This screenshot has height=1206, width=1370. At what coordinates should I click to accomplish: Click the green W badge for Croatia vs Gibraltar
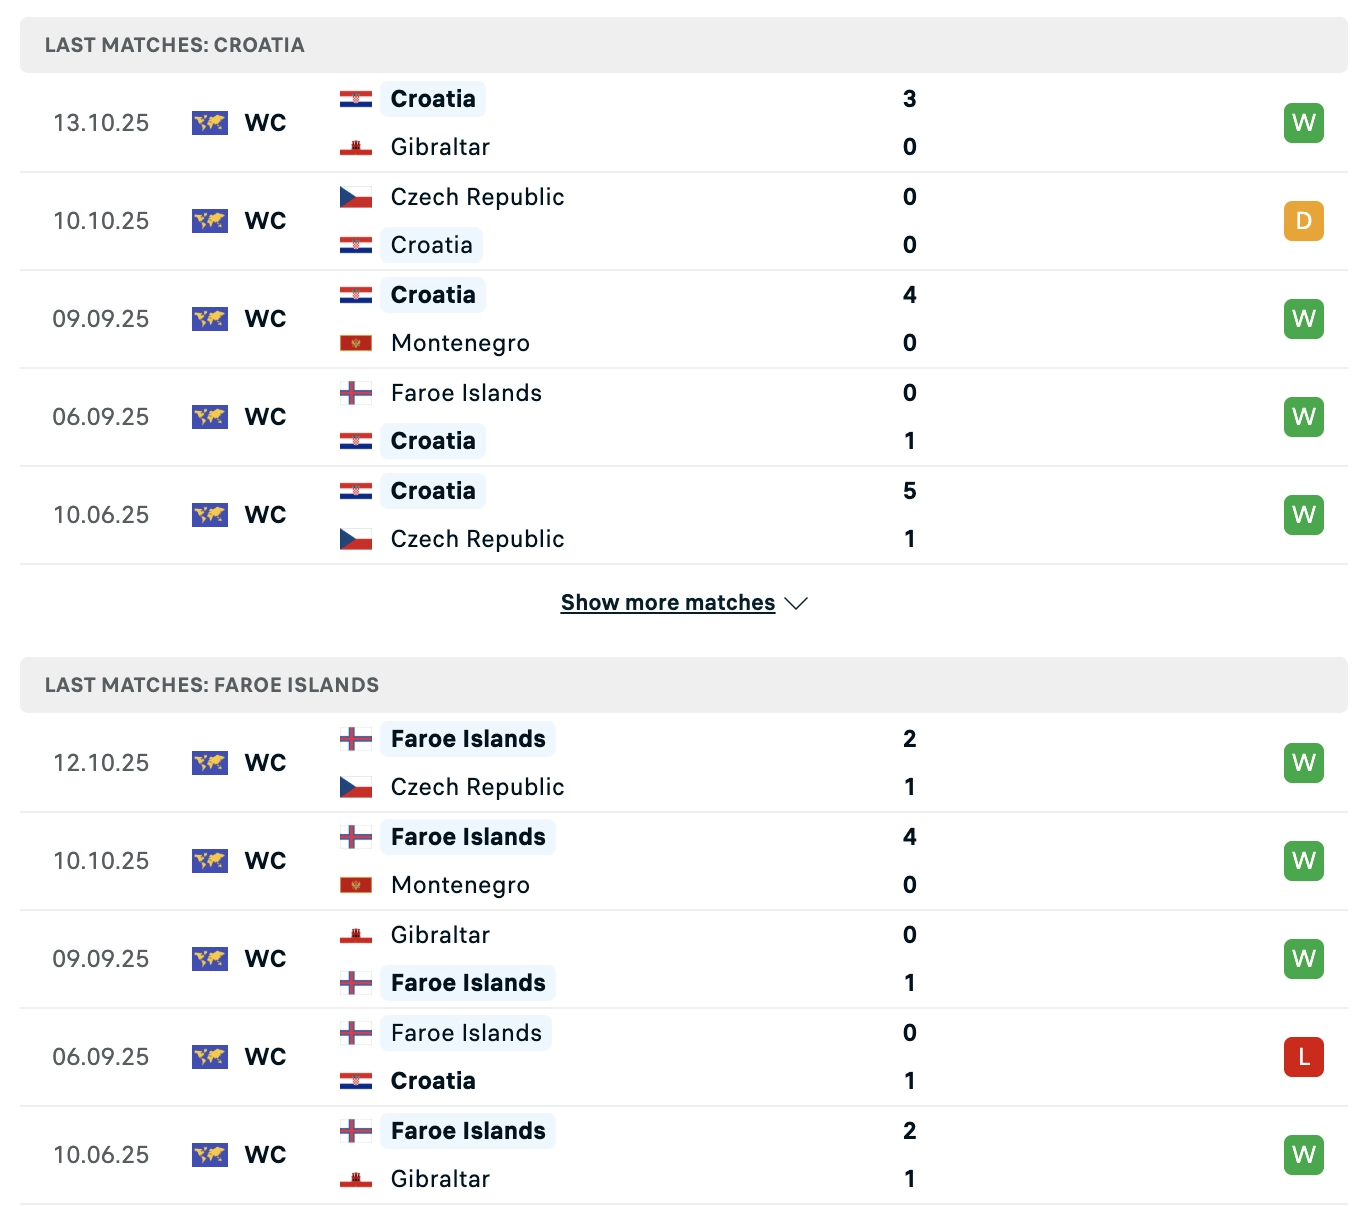point(1303,123)
